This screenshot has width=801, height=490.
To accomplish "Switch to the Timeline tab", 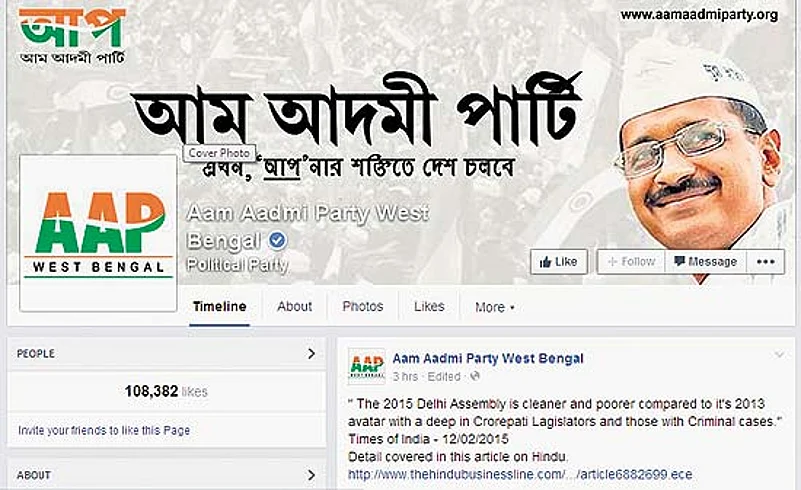I will (x=220, y=307).
